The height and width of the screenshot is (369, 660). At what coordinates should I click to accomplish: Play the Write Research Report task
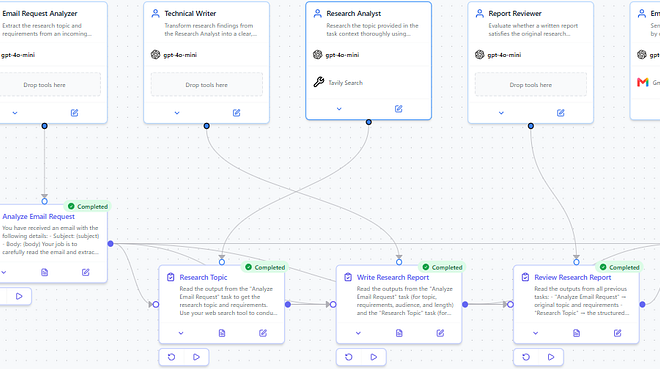(374, 357)
